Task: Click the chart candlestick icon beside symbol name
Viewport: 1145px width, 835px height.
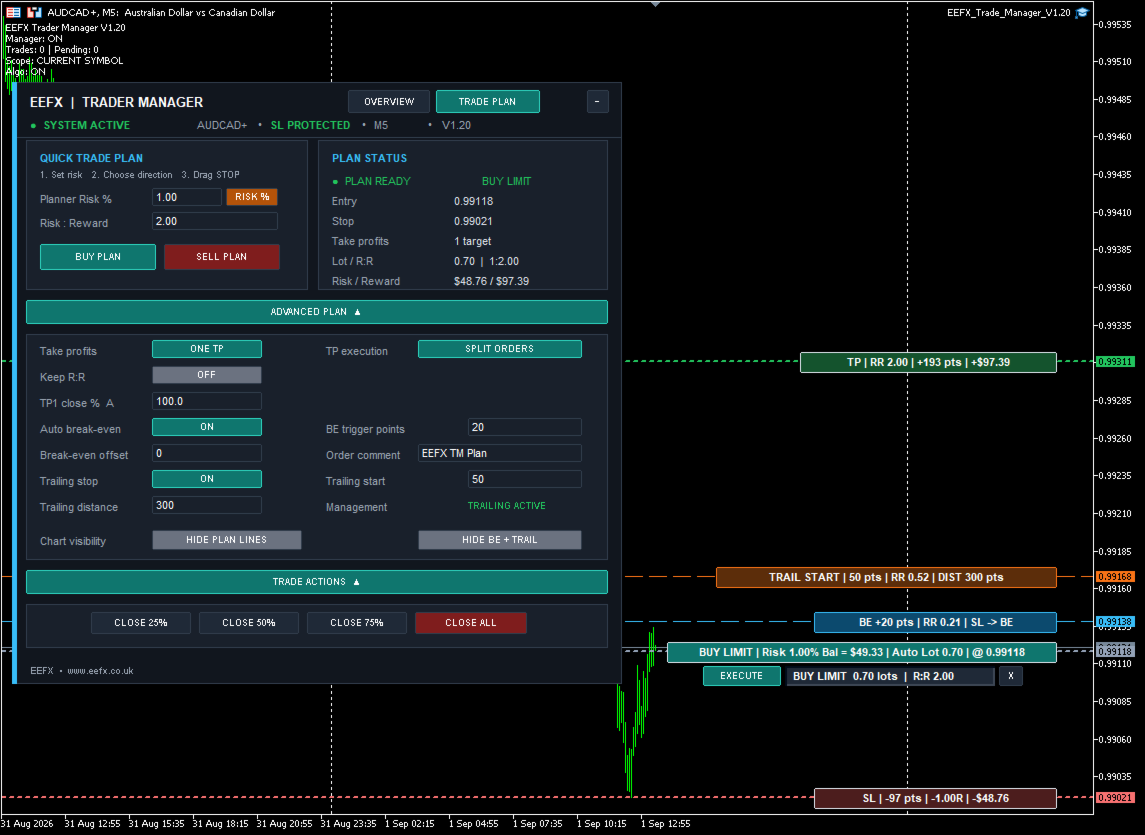Action: 34,12
